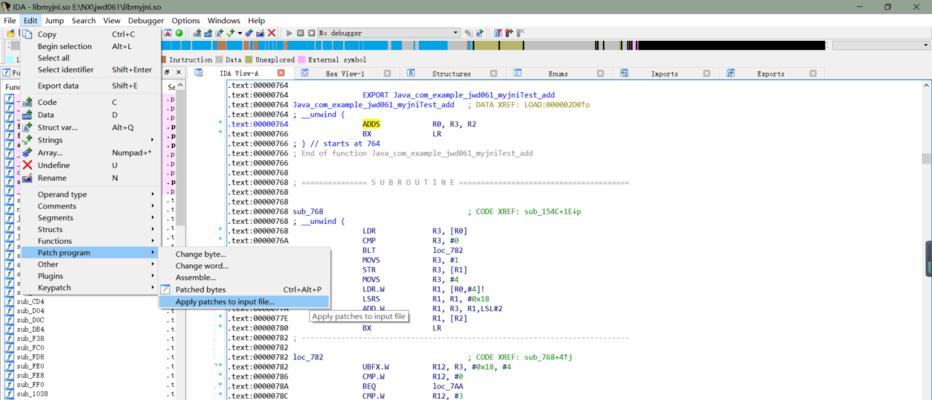Image resolution: width=932 pixels, height=400 pixels.
Task: Click Array... entry in Edit menu
Action: (x=91, y=153)
